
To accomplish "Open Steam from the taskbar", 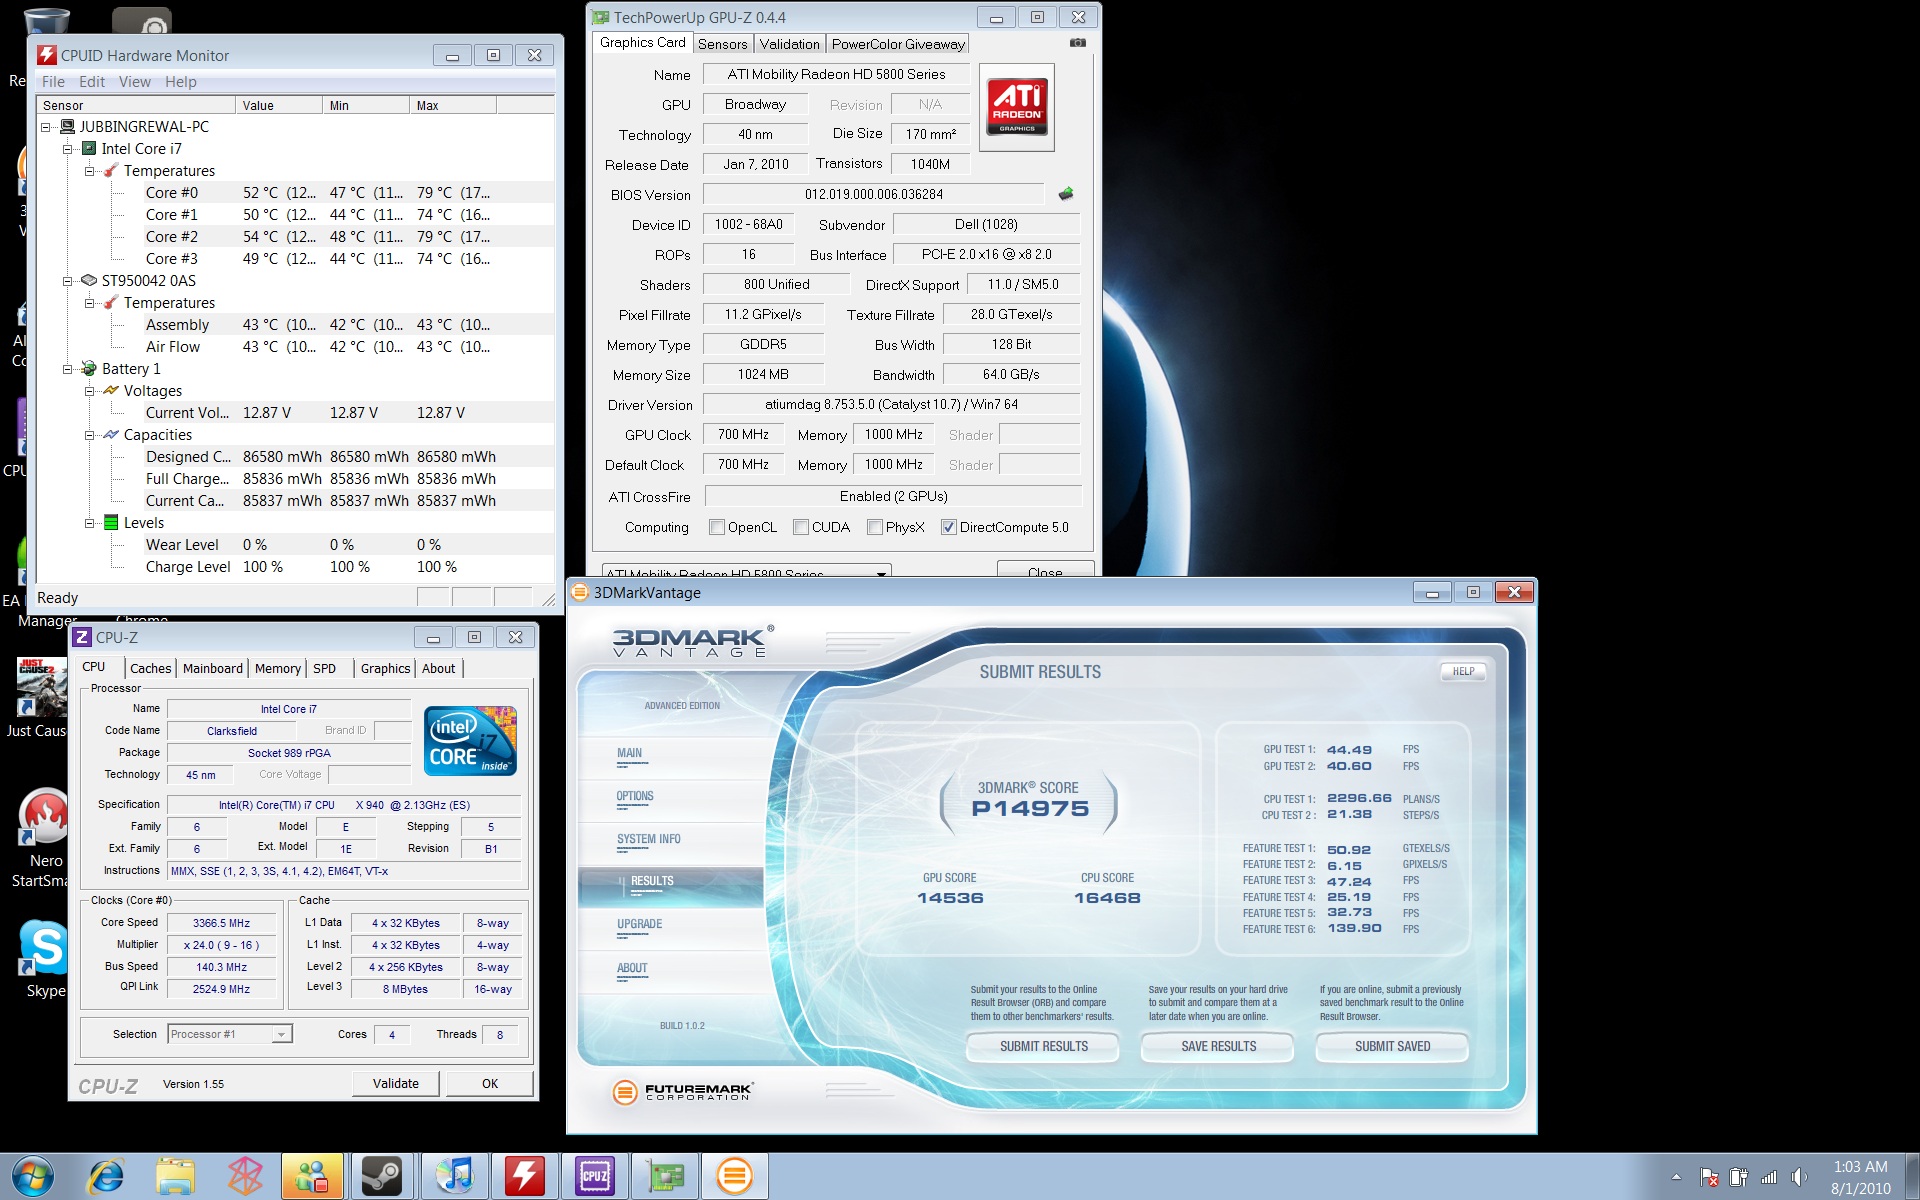I will 381,1176.
